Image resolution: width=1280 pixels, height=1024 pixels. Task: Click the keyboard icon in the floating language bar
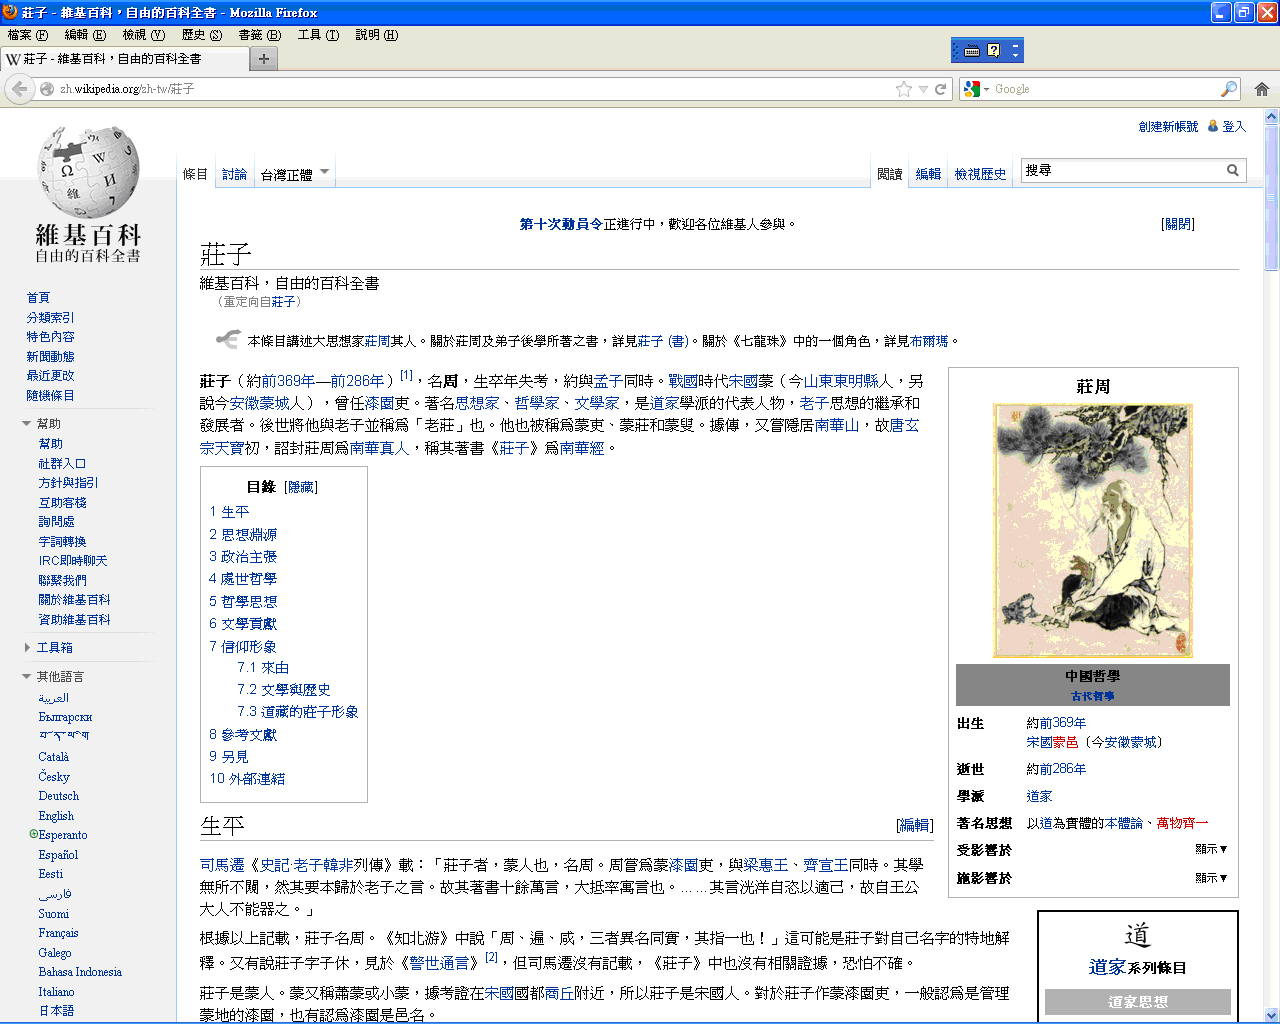tap(971, 50)
